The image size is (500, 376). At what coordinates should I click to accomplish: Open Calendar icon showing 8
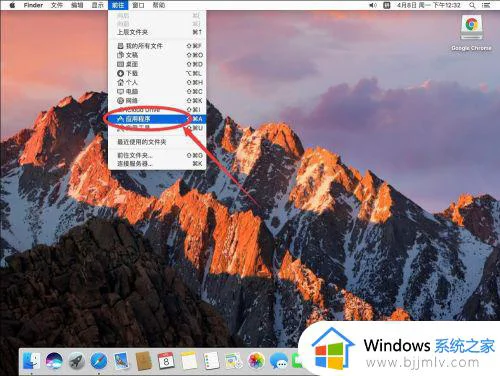coord(166,361)
